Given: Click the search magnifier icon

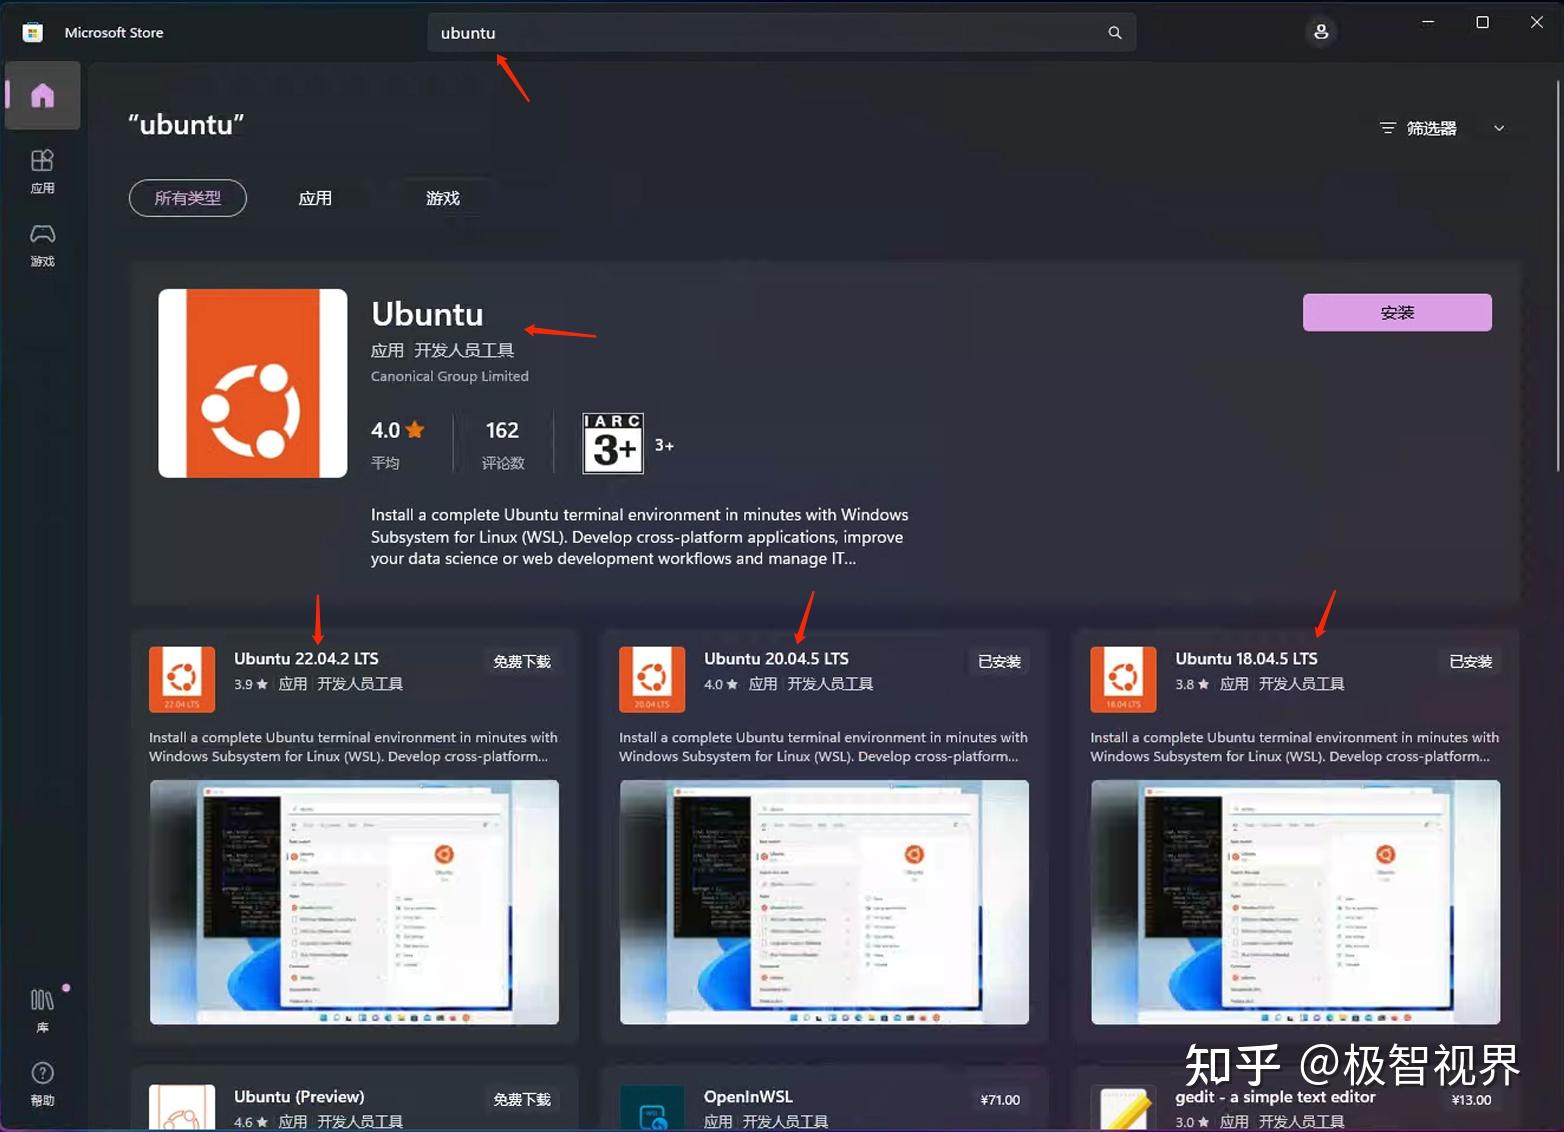Looking at the screenshot, I should coord(1114,32).
